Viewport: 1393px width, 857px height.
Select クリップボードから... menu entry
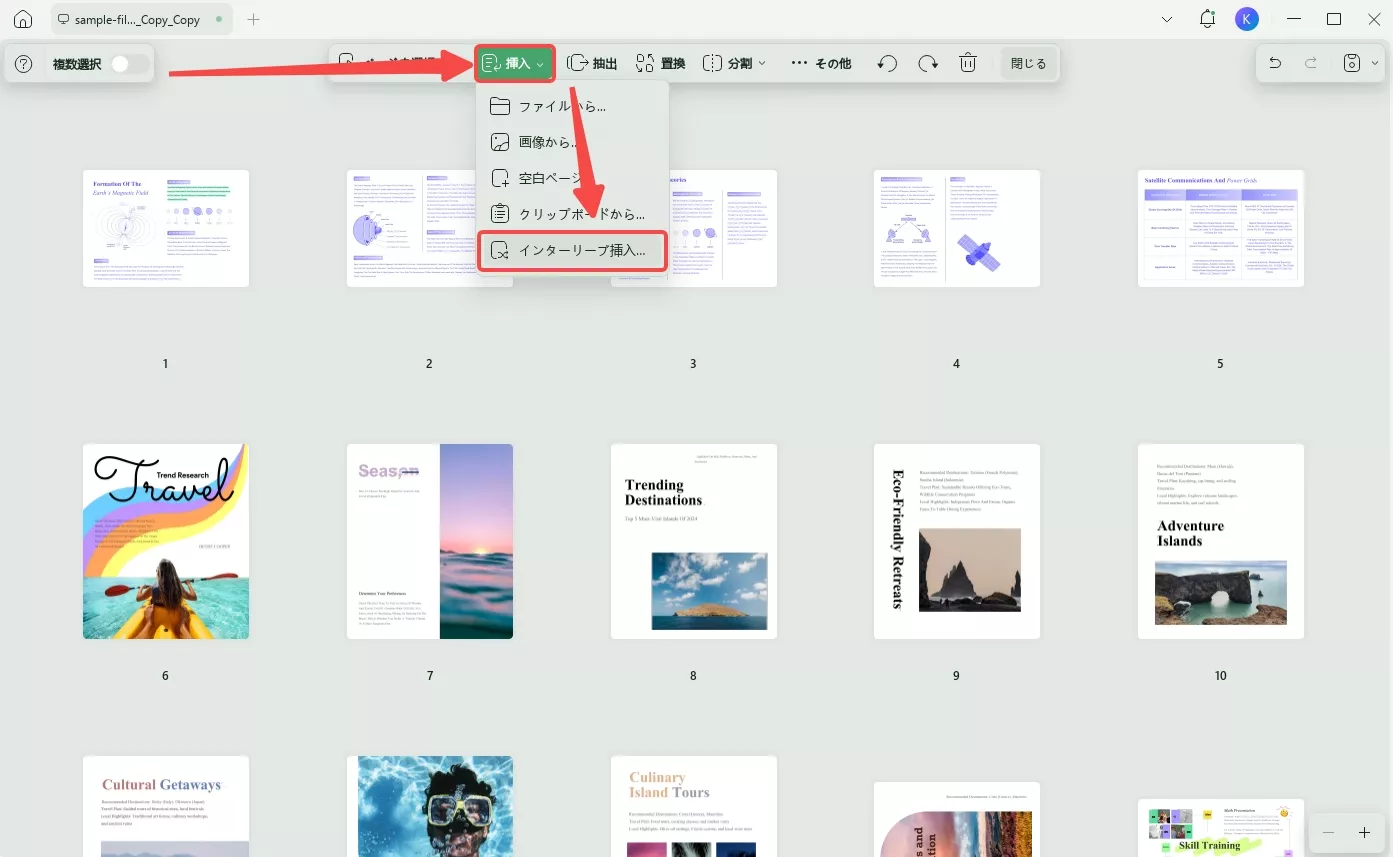point(572,214)
